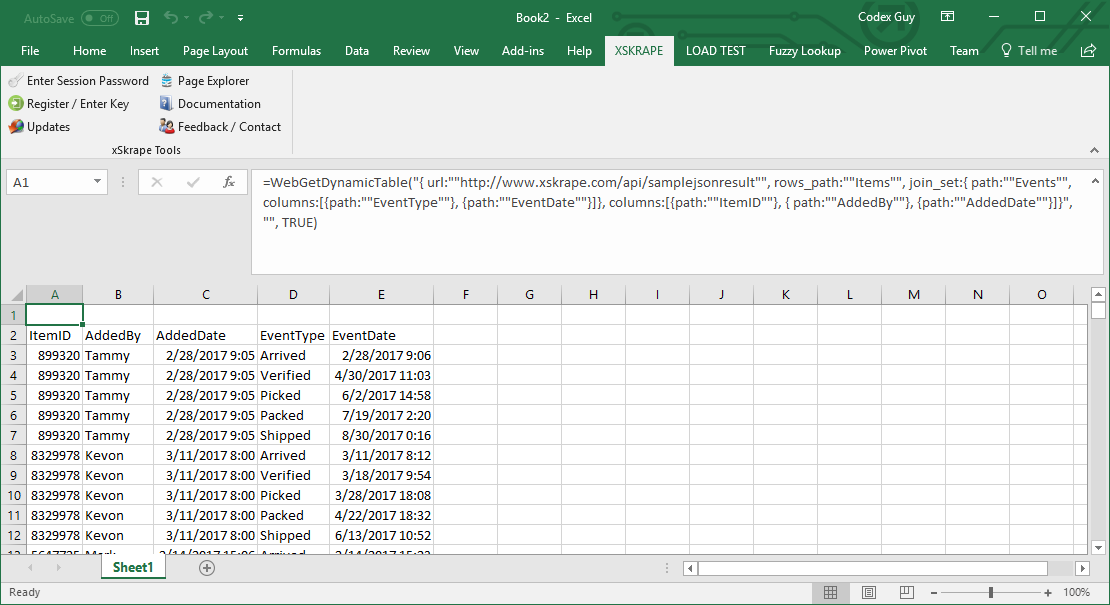Redo the last action
This screenshot has width=1110, height=605.
(206, 17)
